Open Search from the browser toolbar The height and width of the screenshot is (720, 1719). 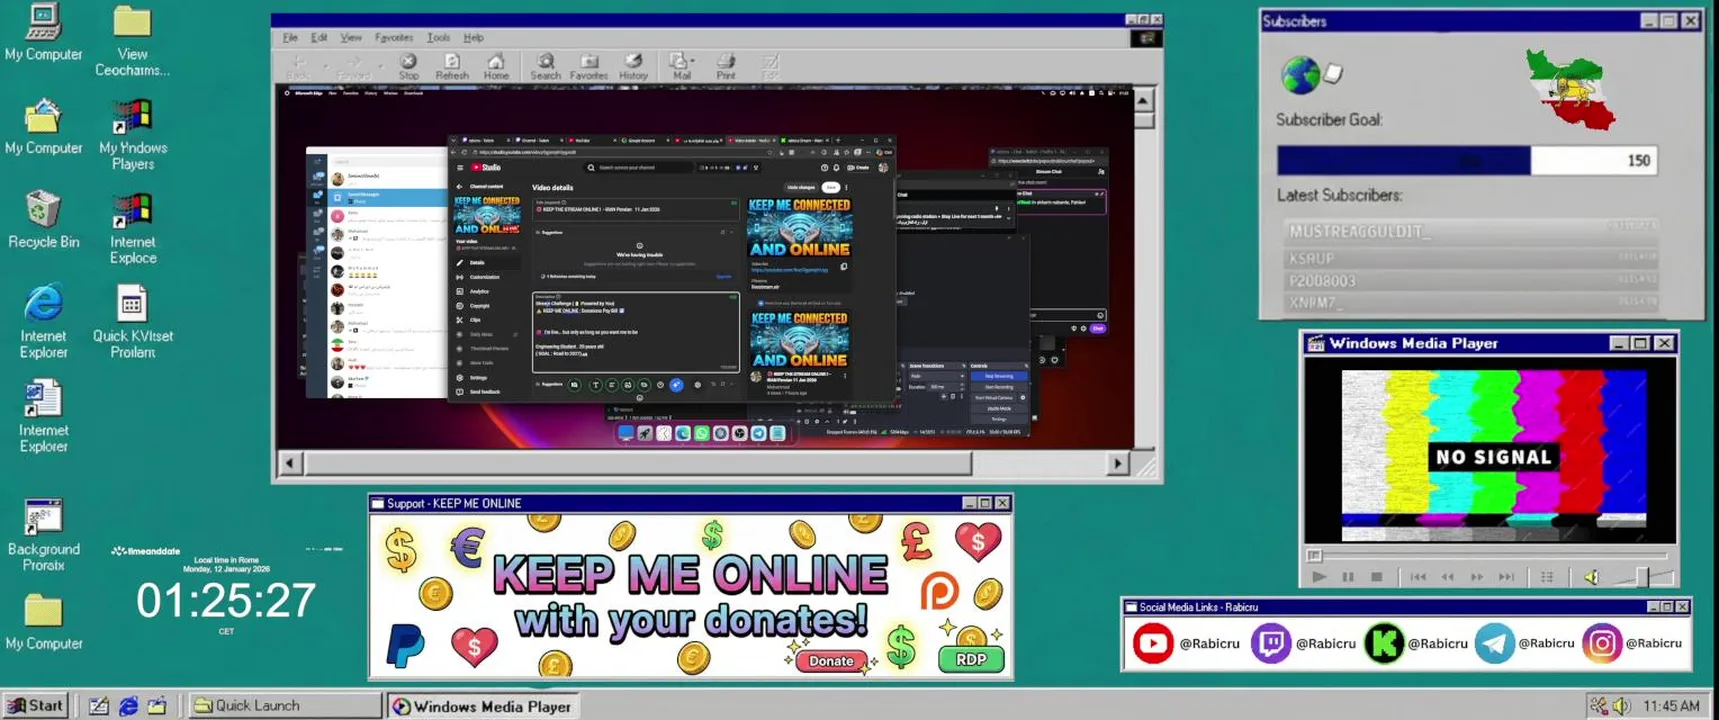pyautogui.click(x=545, y=67)
